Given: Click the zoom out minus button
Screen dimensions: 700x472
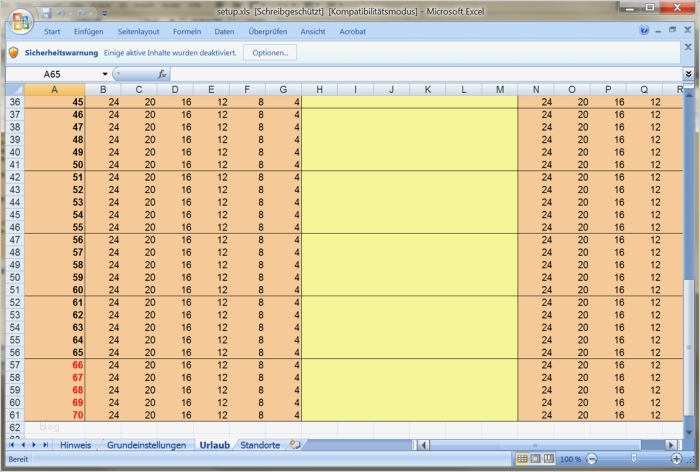Looking at the screenshot, I should coord(592,459).
